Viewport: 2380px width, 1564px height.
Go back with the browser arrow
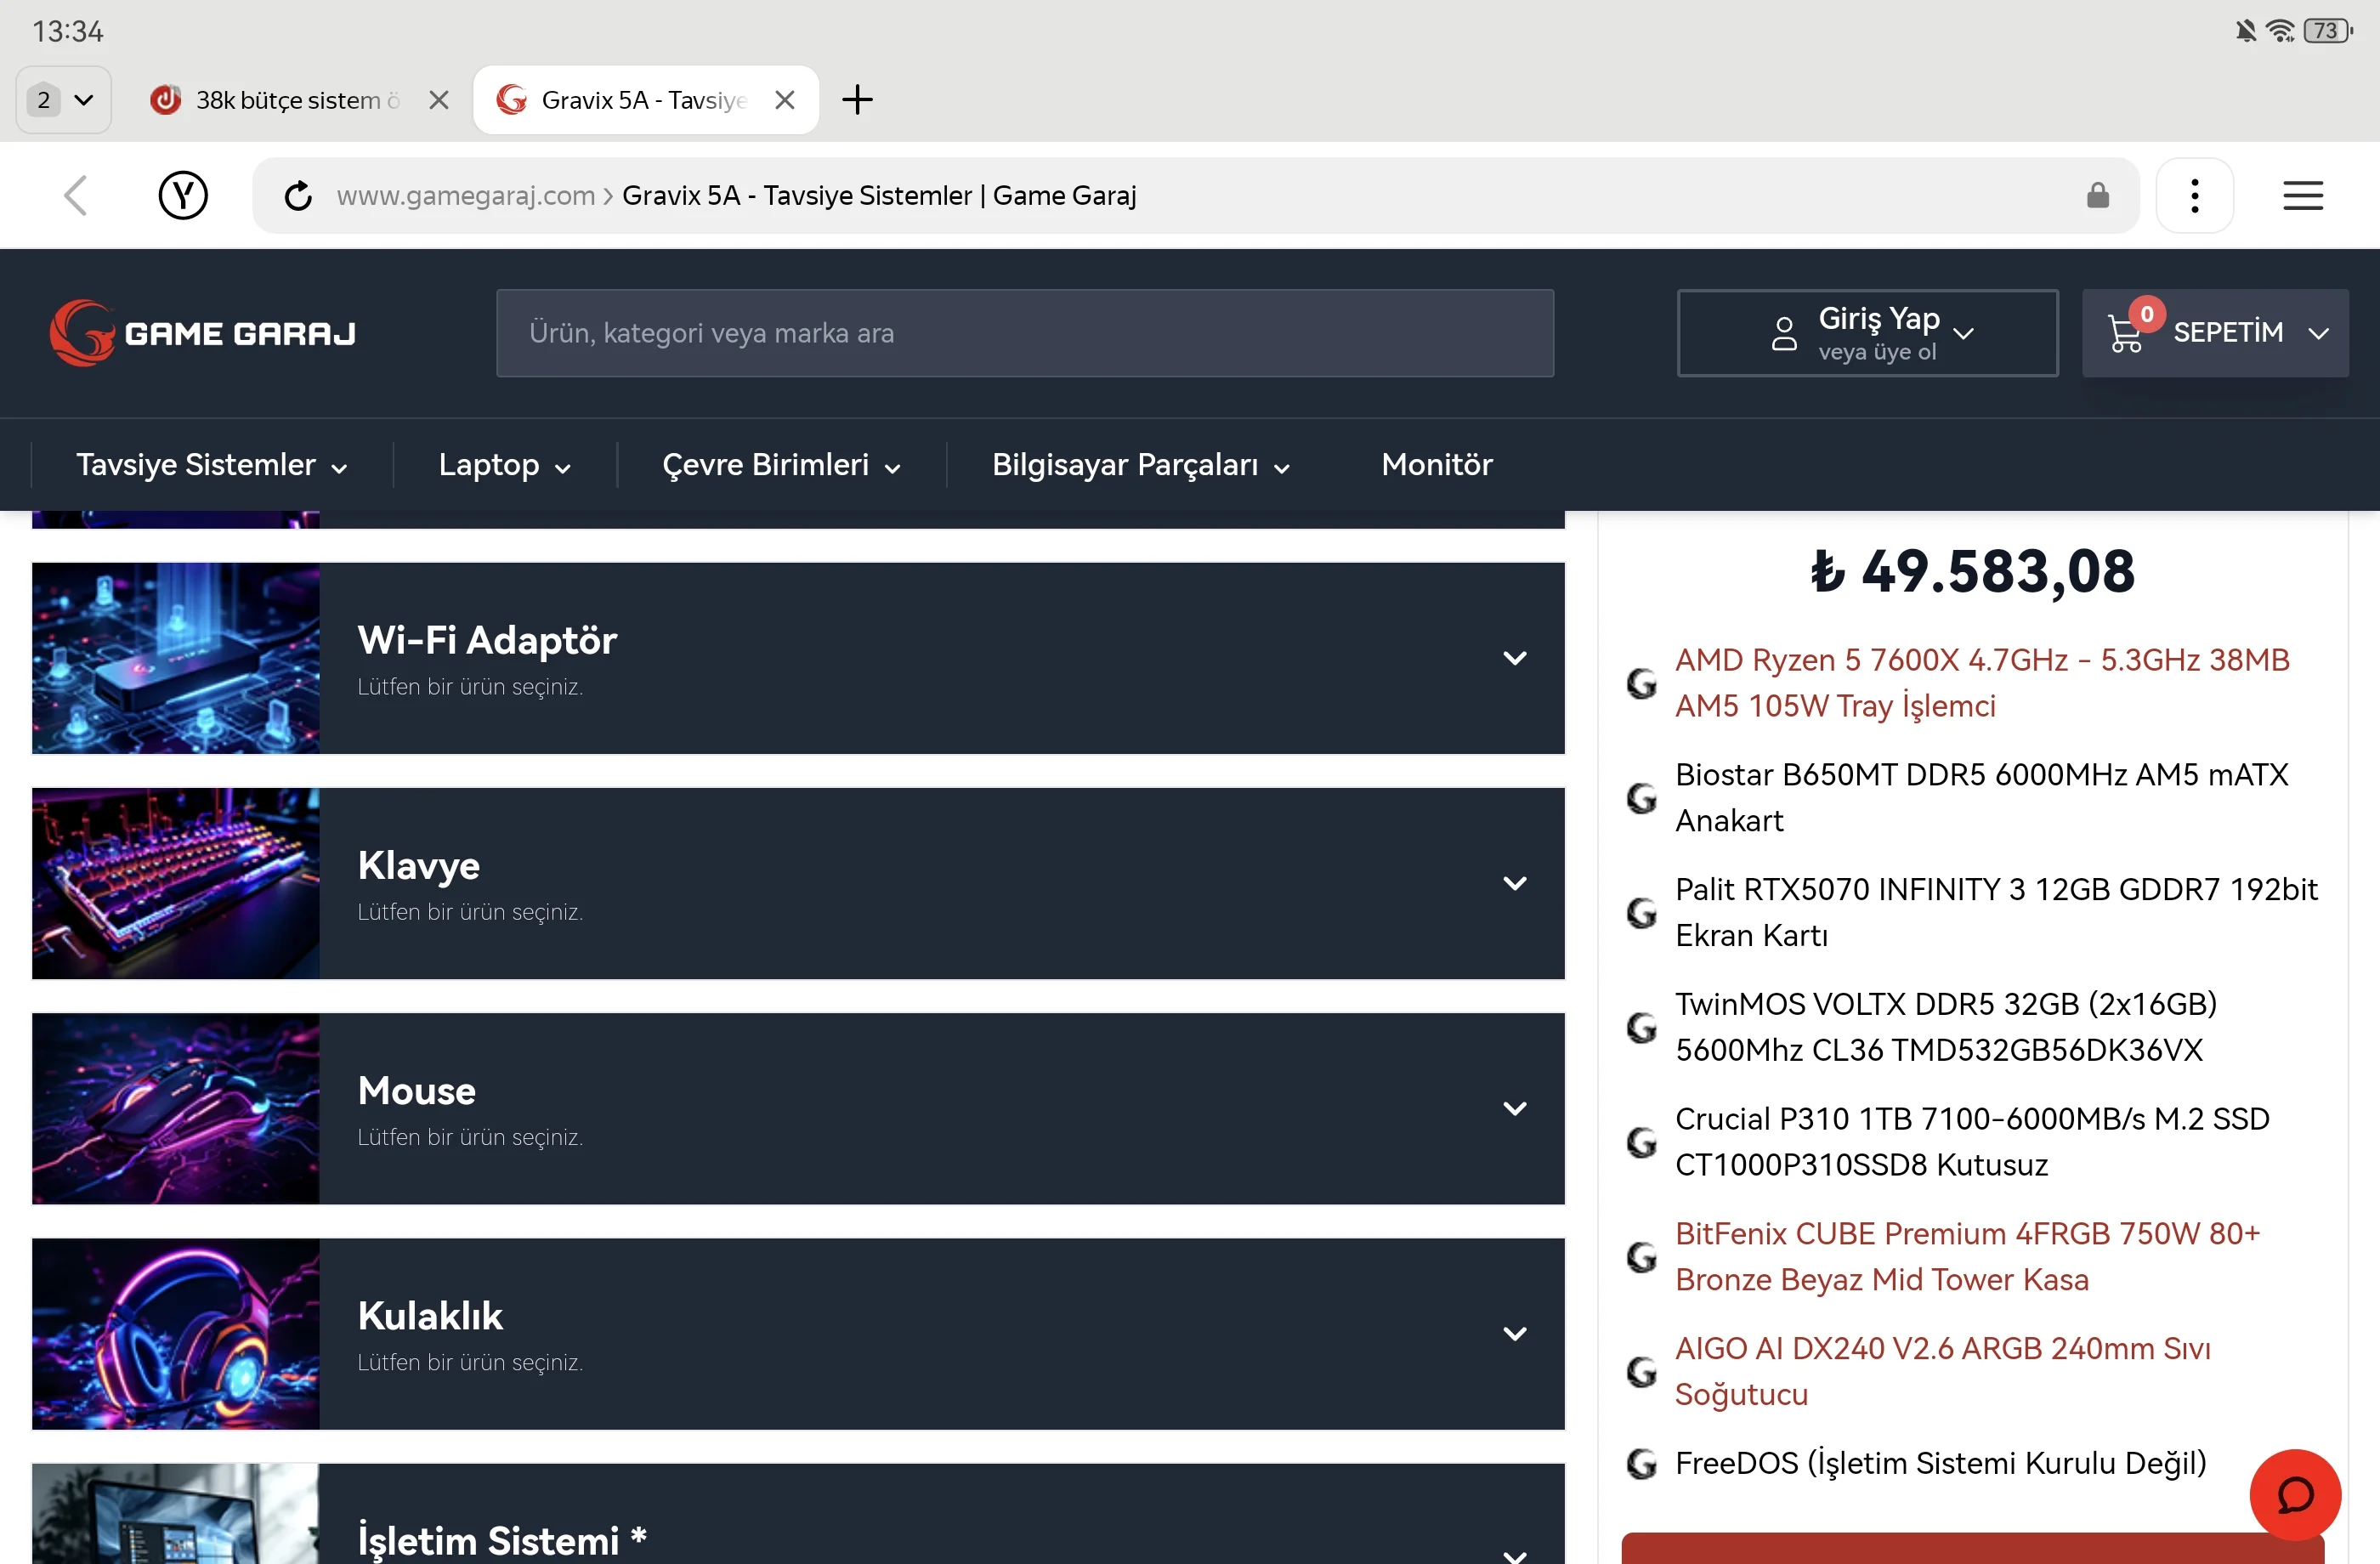76,196
